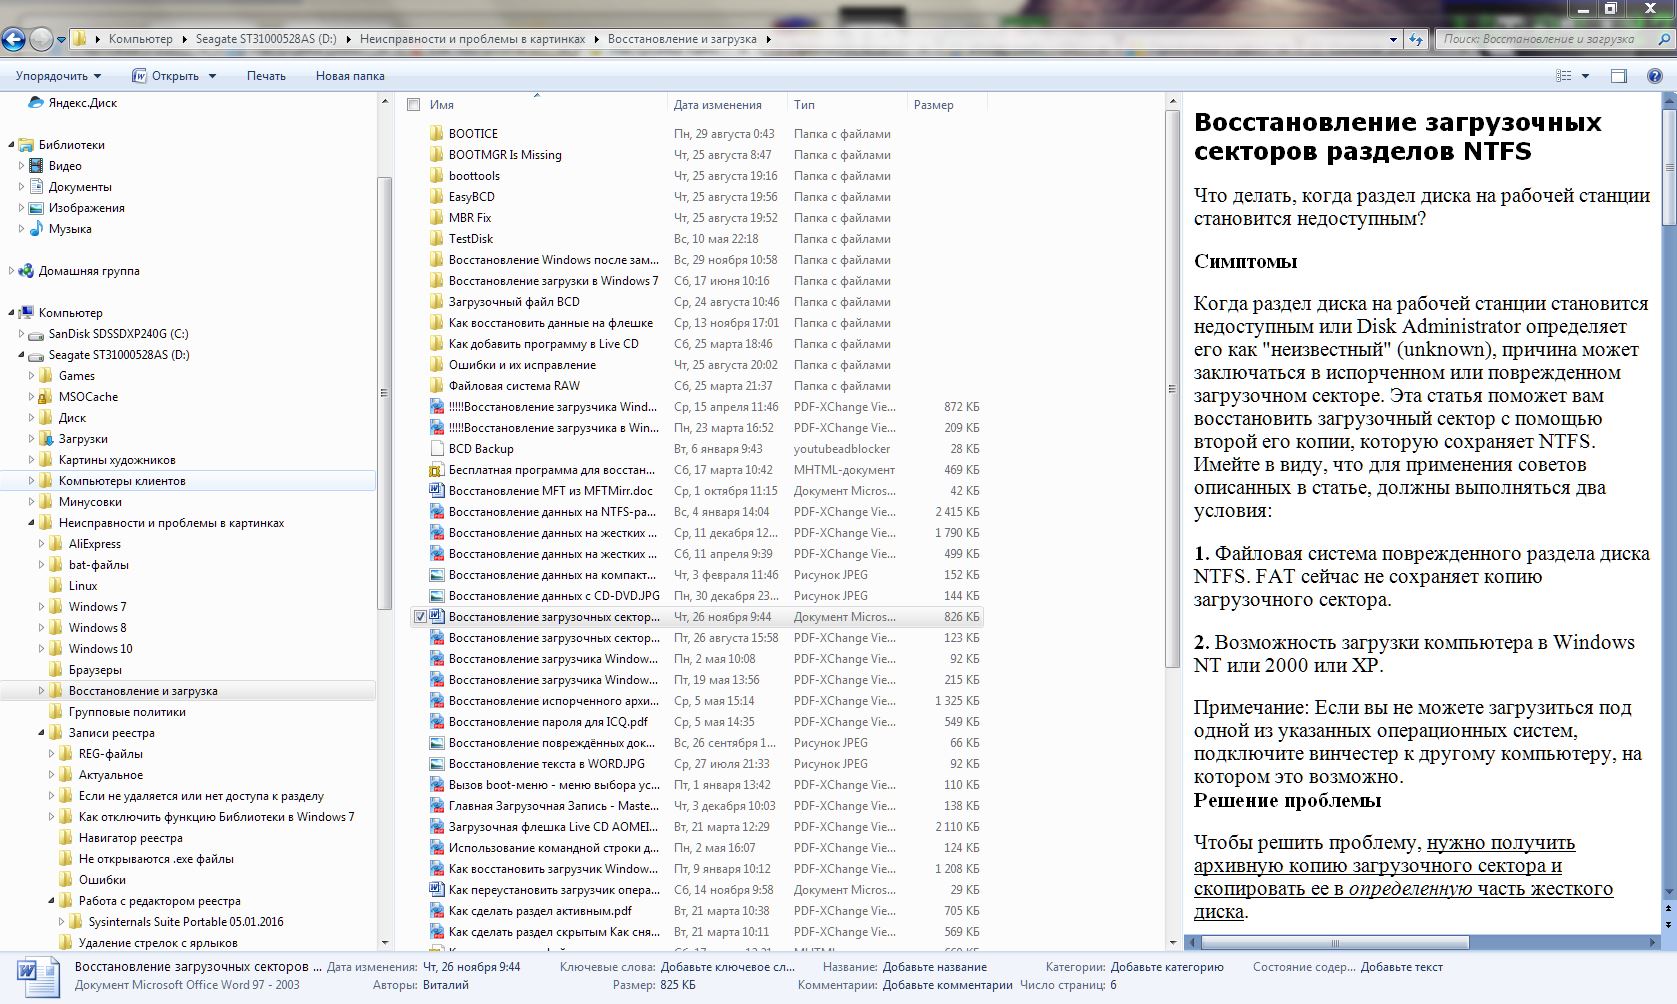Open the Help question mark icon
The height and width of the screenshot is (1004, 1677).
1656,76
